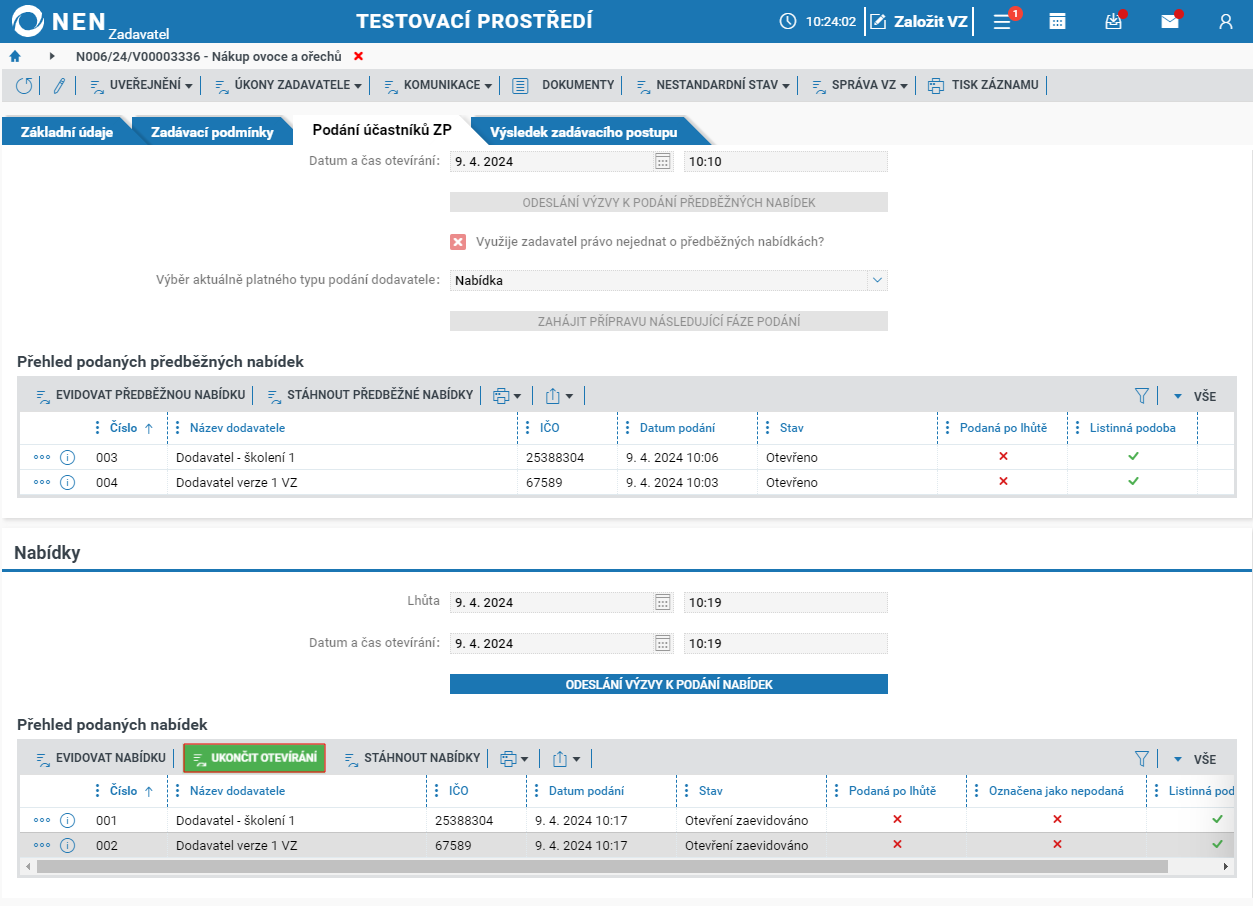Open Komunikace dropdown menu
Screen dimensions: 1253x906
pos(437,86)
